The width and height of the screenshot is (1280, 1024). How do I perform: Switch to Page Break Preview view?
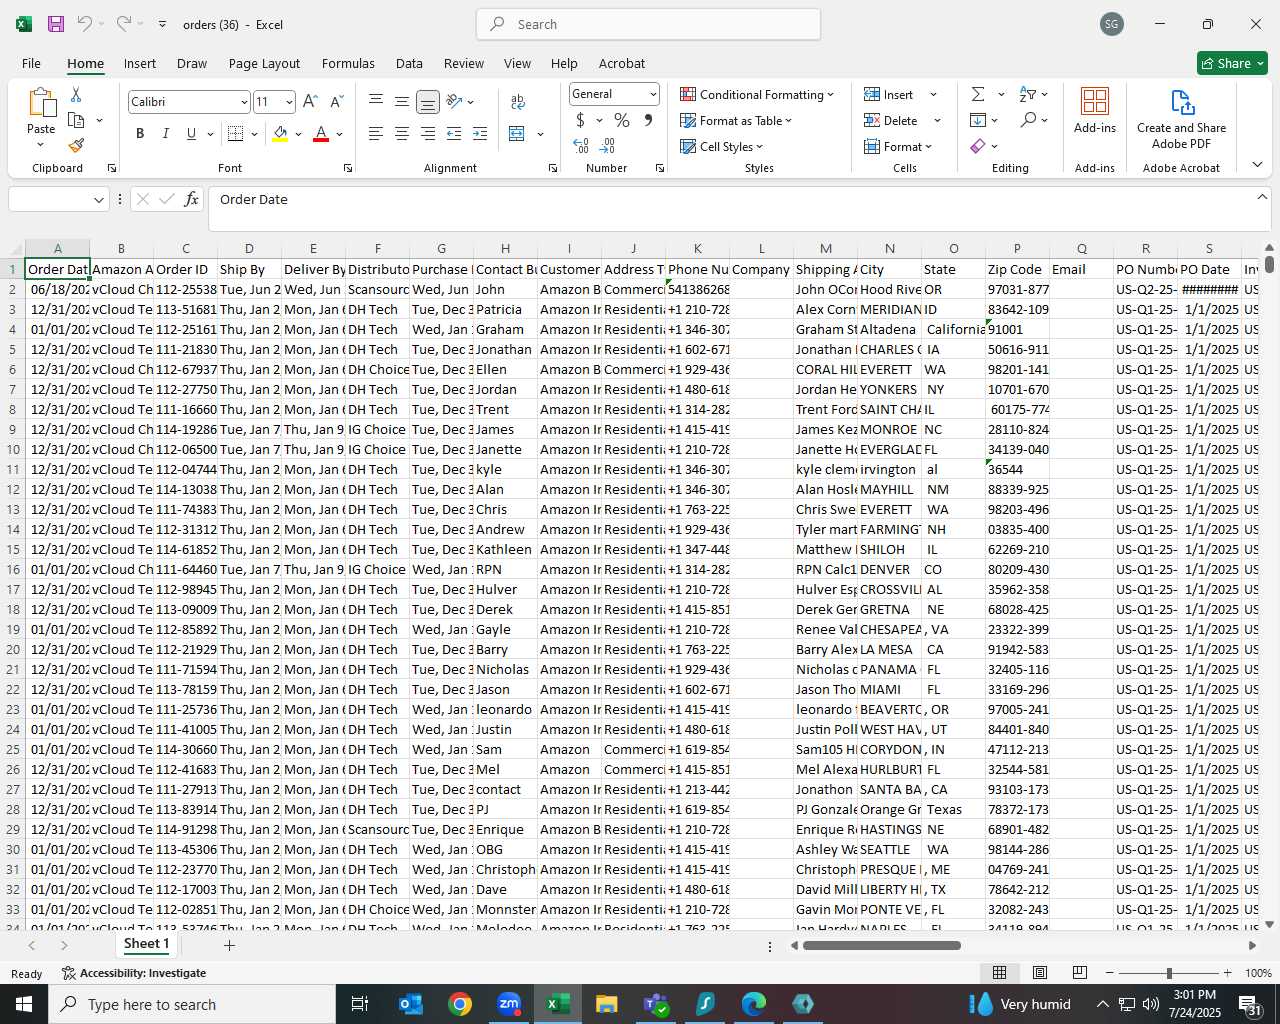1079,972
